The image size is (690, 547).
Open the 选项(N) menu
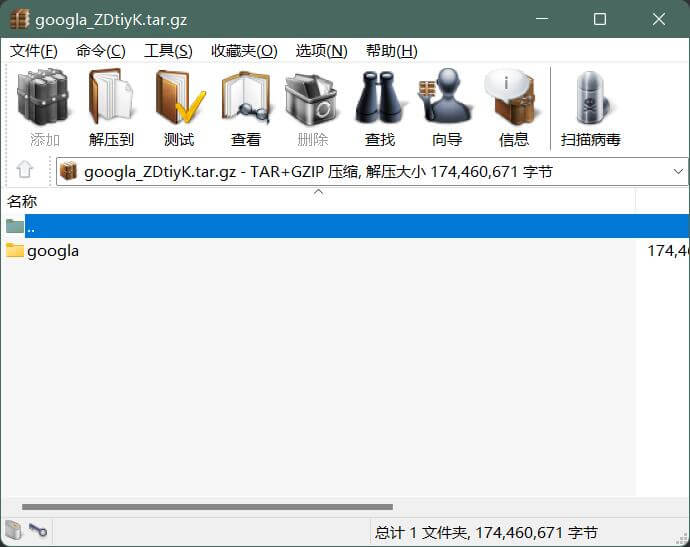click(322, 51)
